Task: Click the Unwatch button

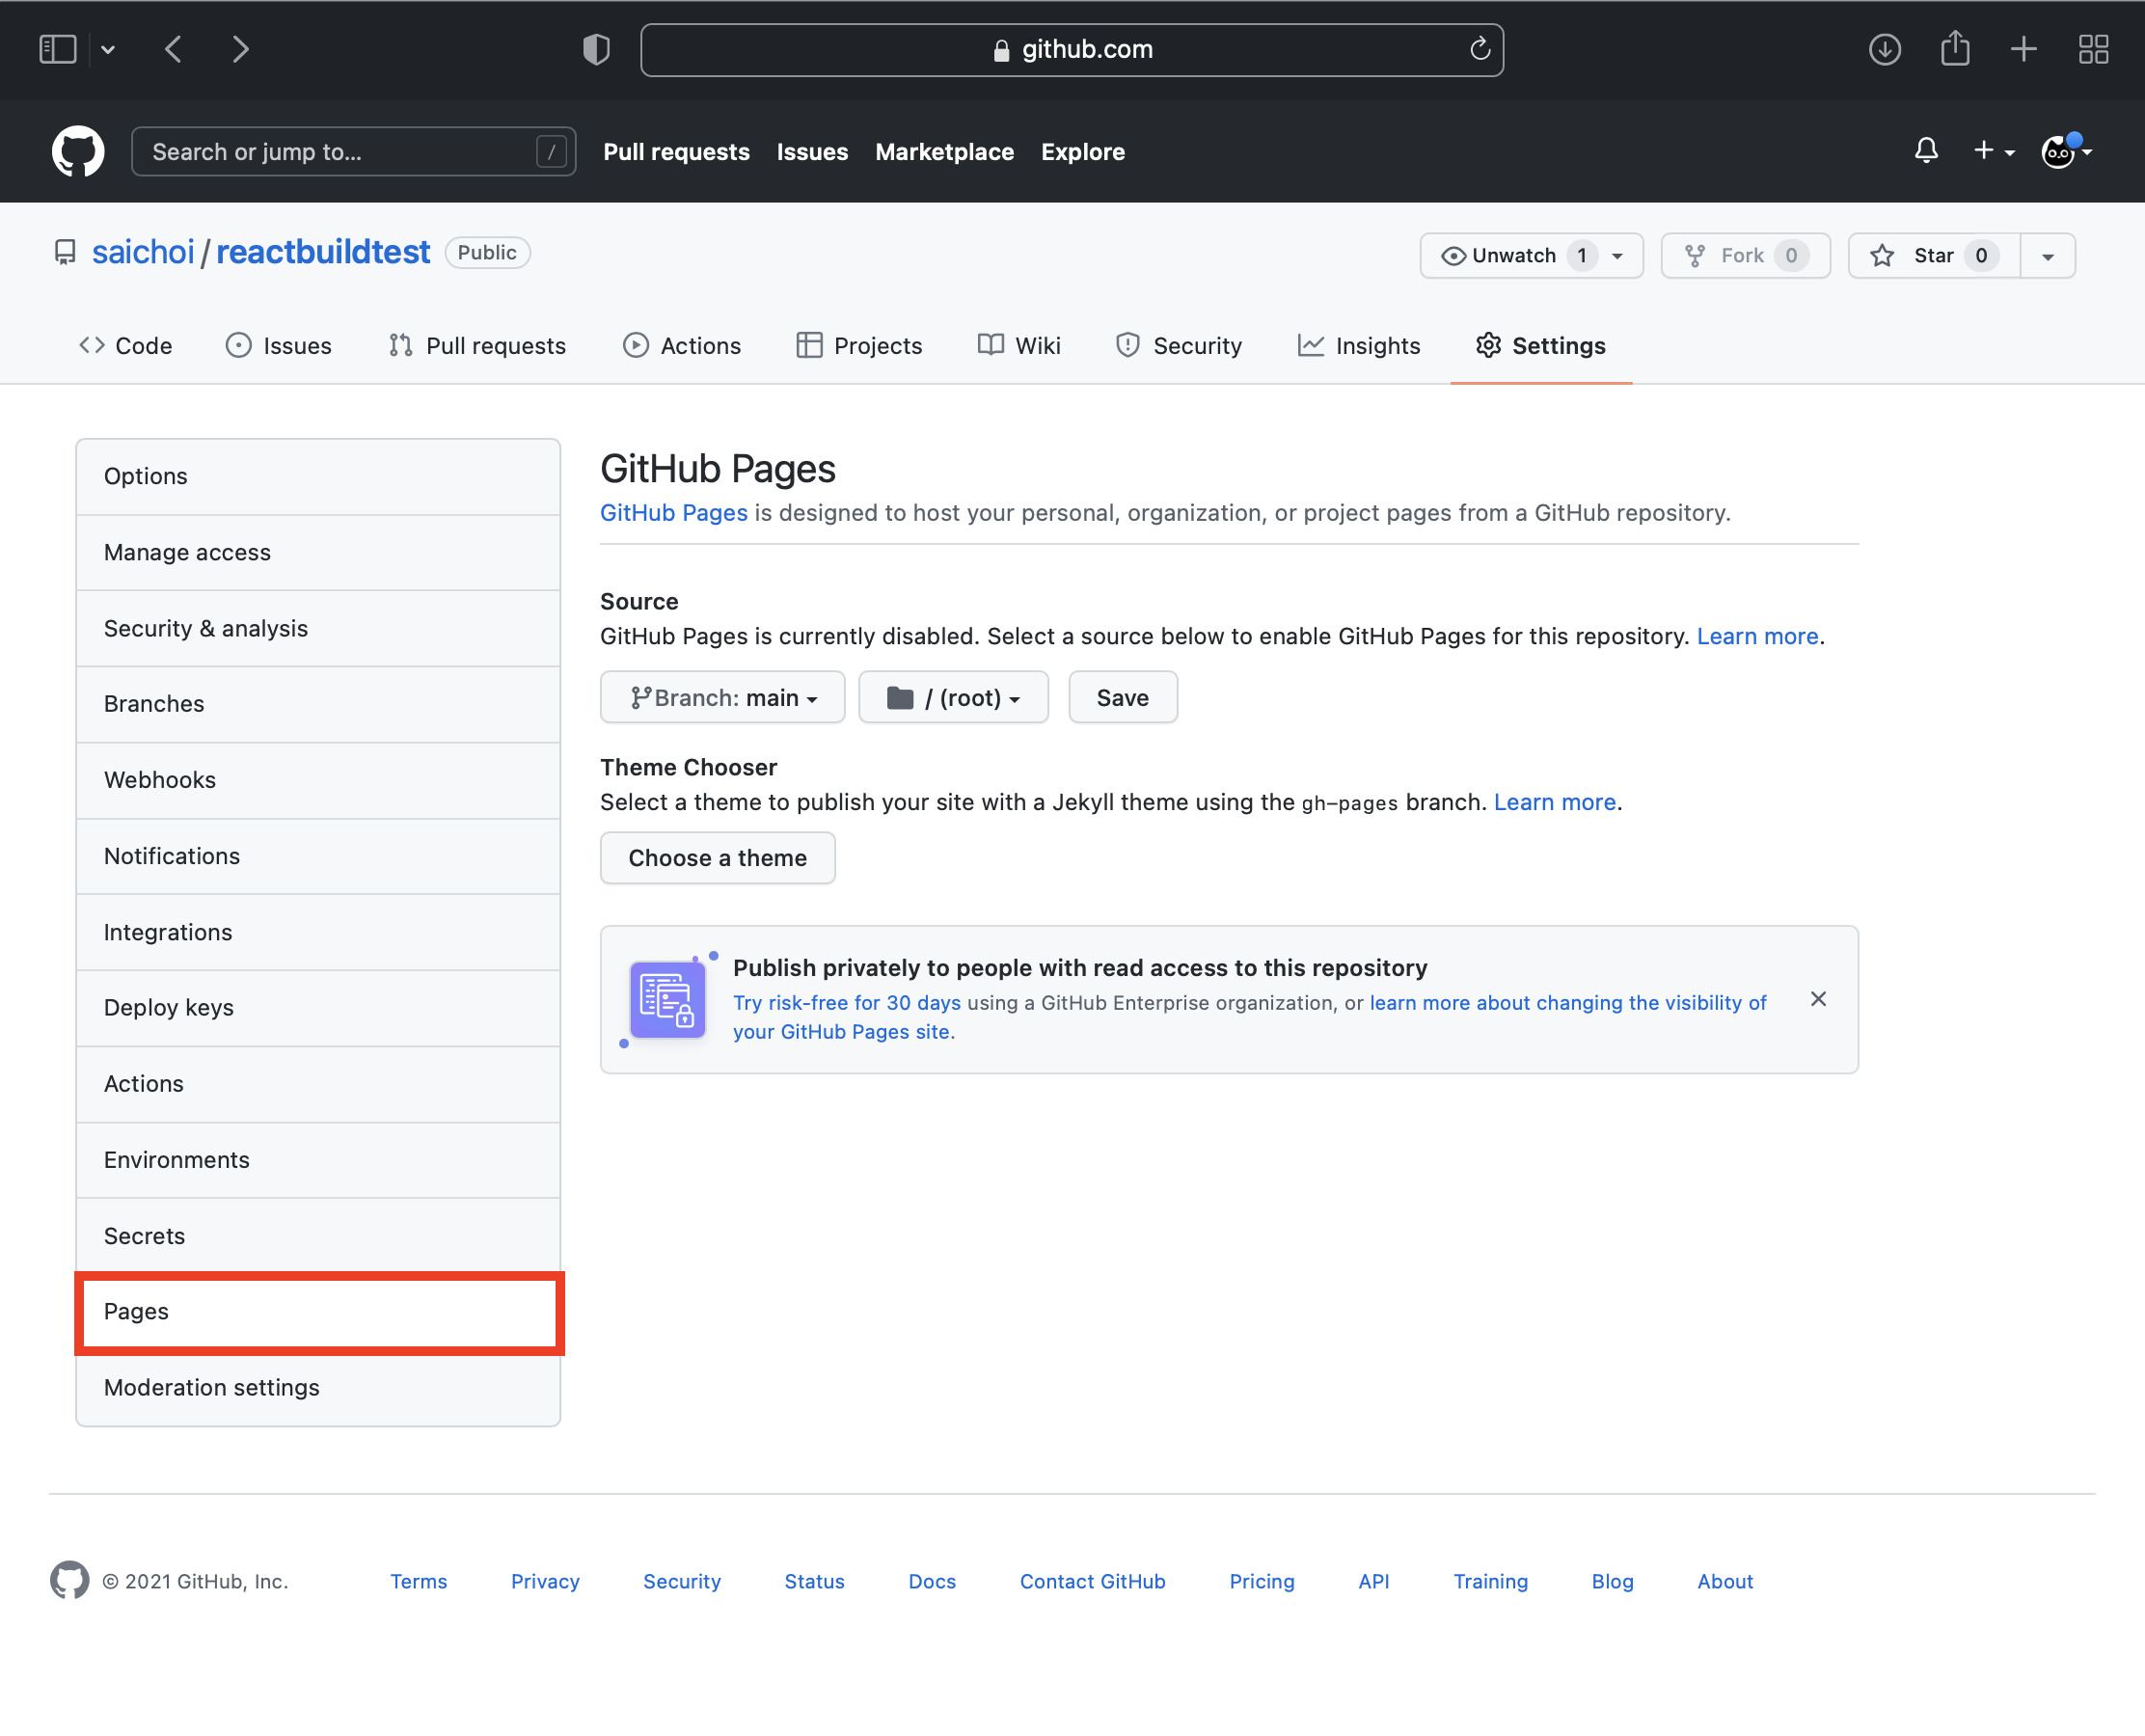Action: click(1531, 256)
